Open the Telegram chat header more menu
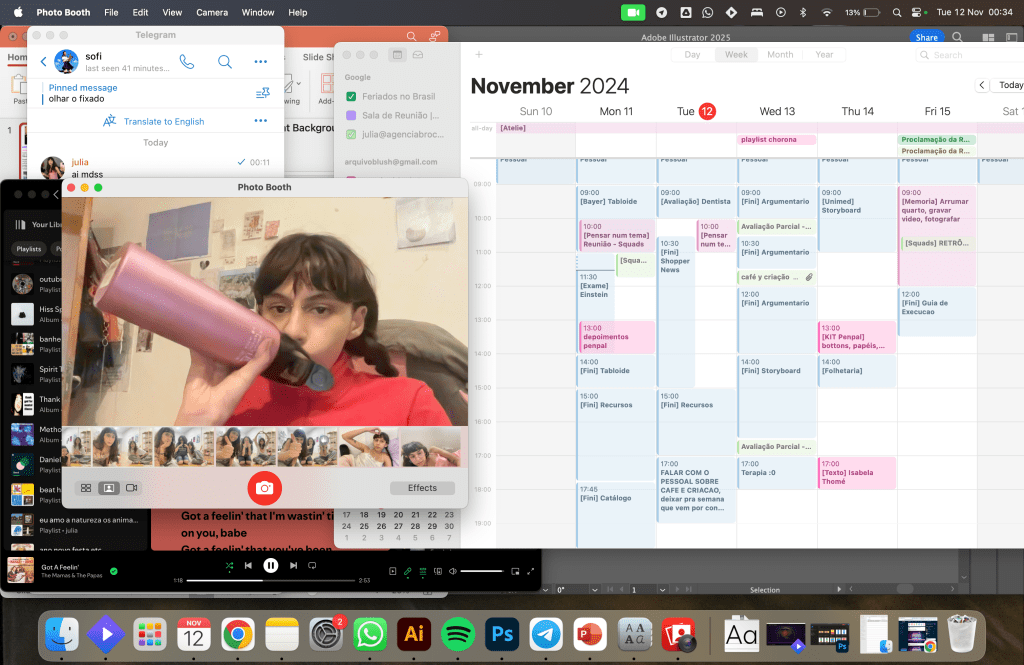Viewport: 1024px width, 665px height. (261, 62)
